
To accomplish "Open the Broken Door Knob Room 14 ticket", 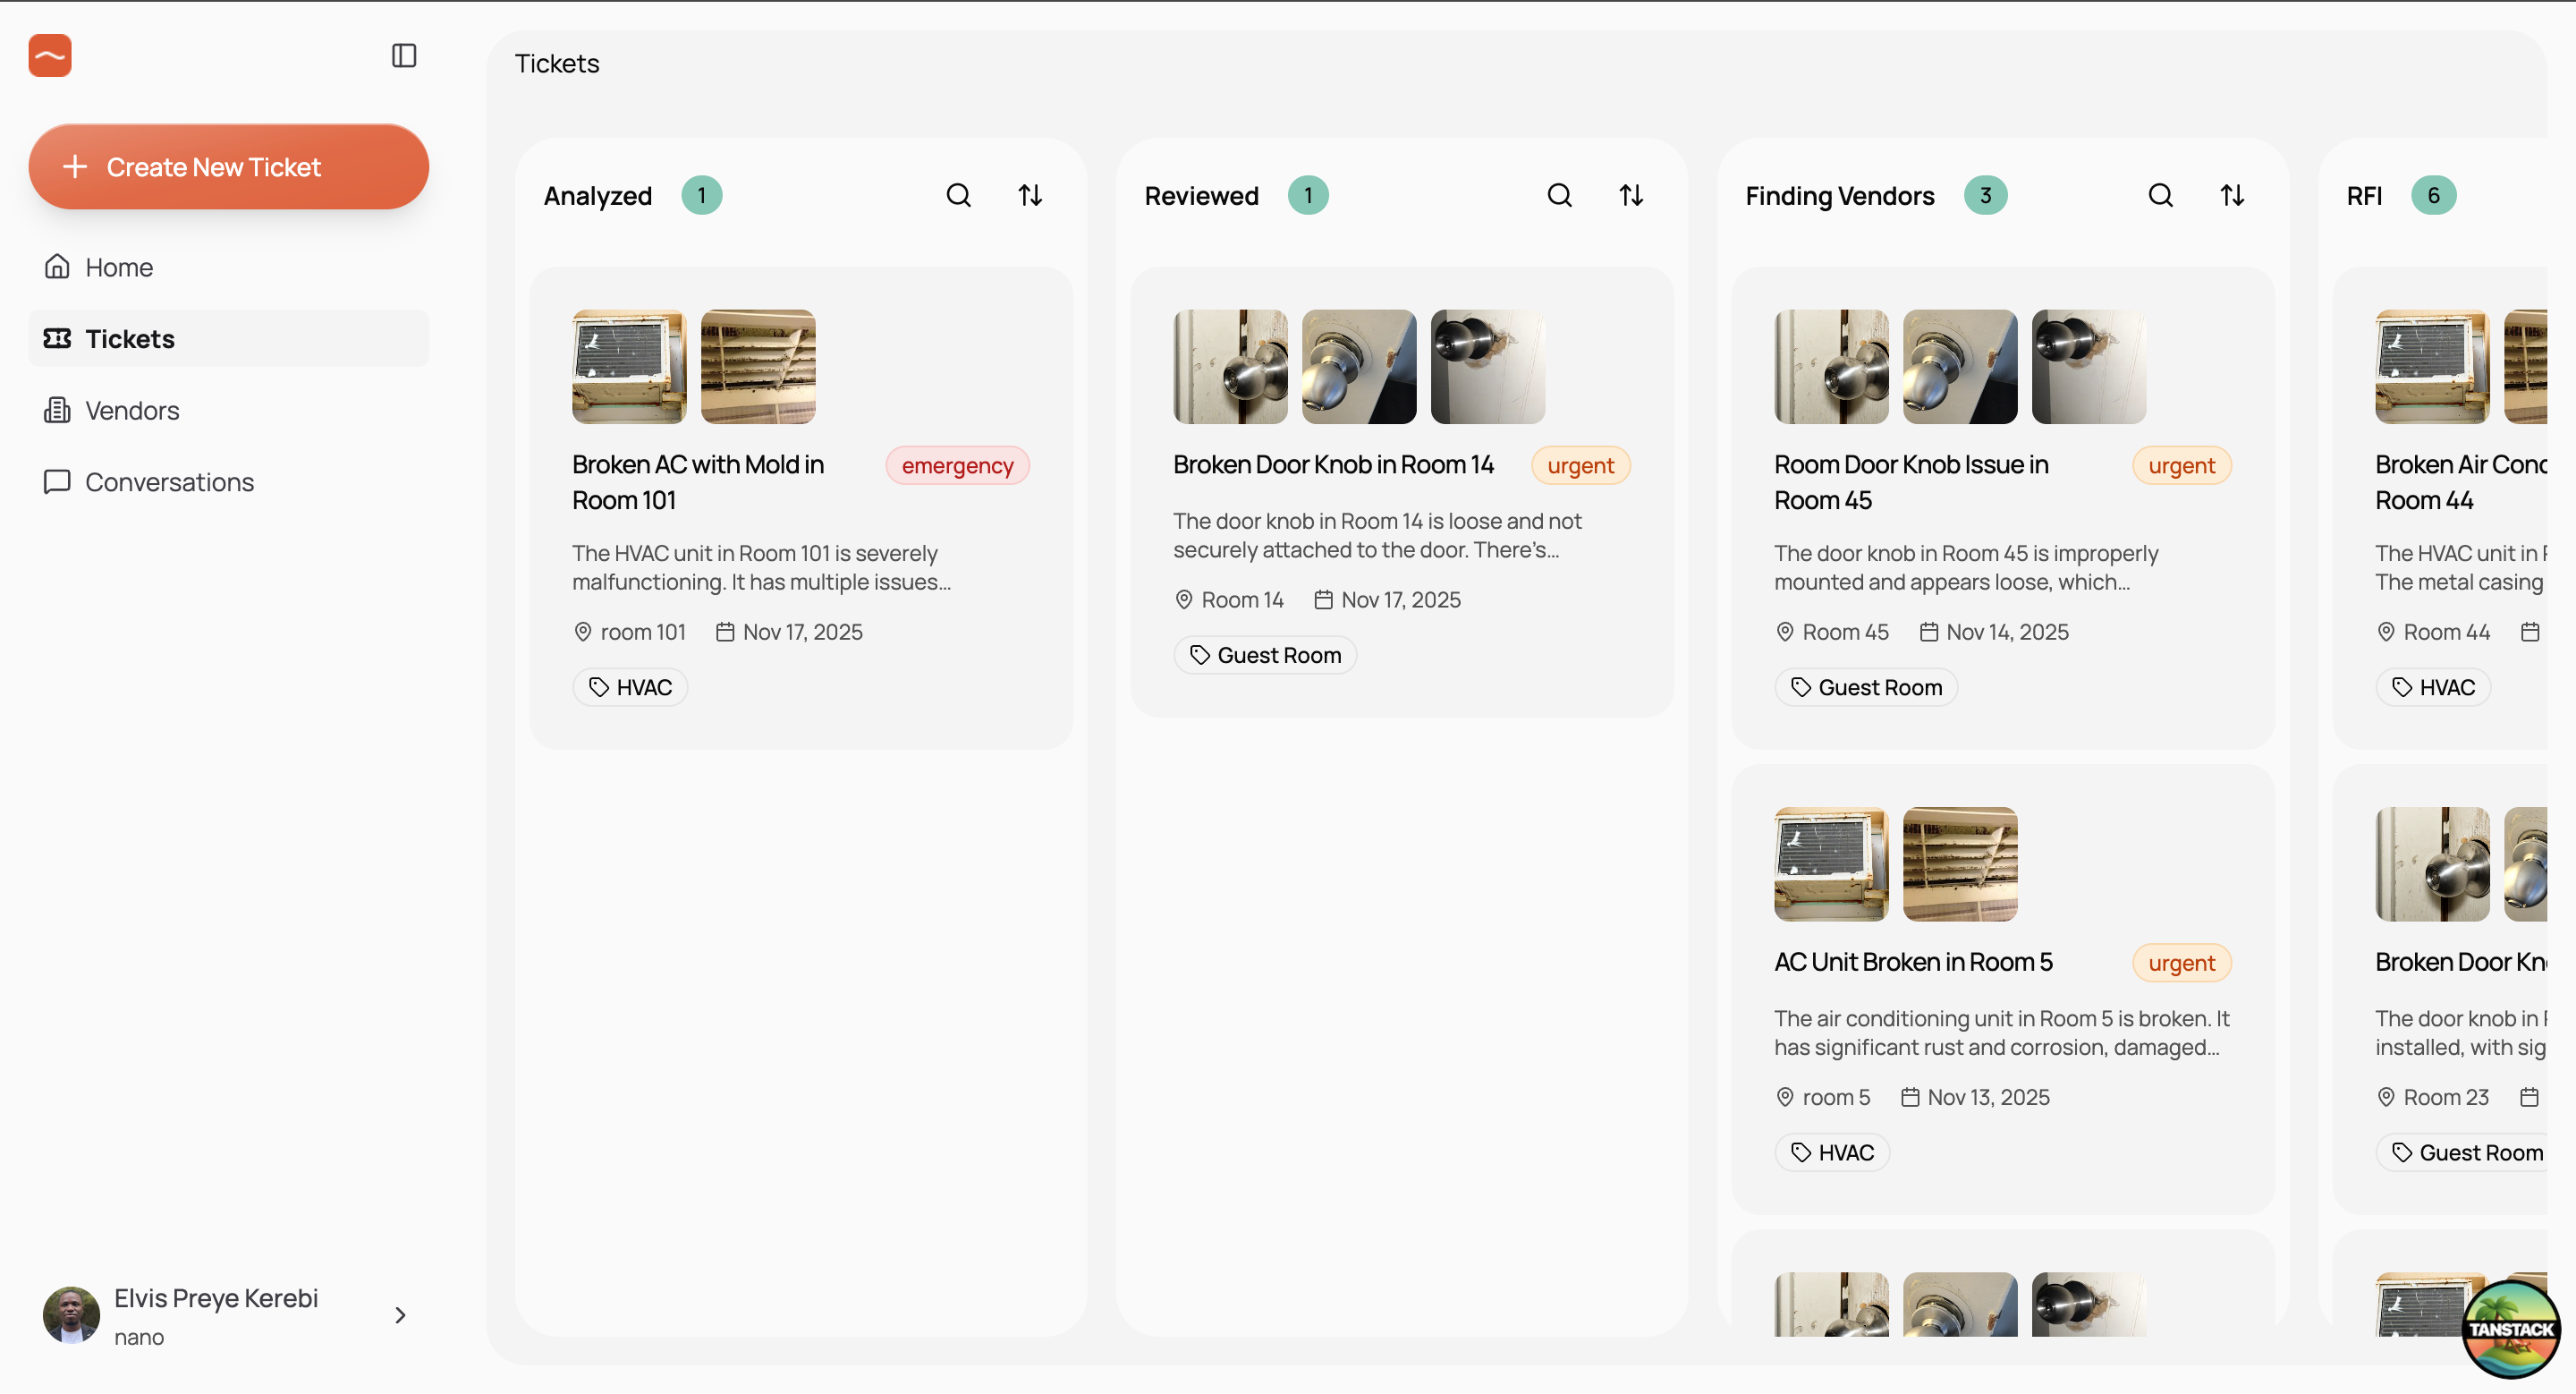I will coord(1332,465).
